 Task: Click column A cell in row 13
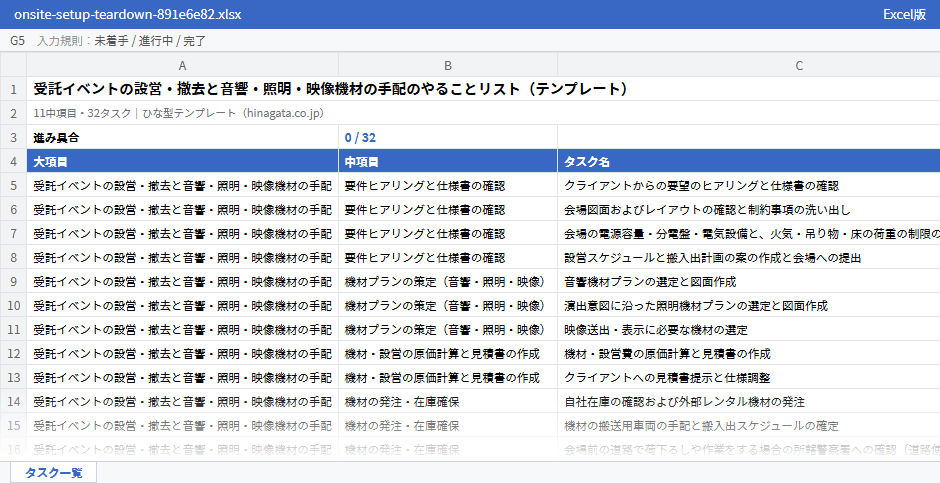182,378
